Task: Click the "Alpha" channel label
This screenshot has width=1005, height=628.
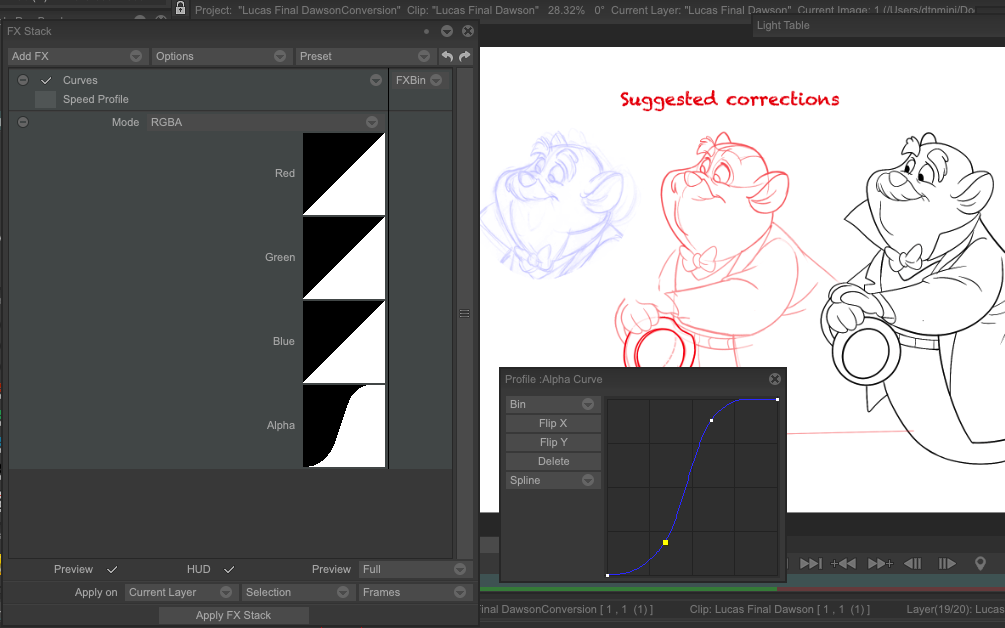Action: point(281,425)
